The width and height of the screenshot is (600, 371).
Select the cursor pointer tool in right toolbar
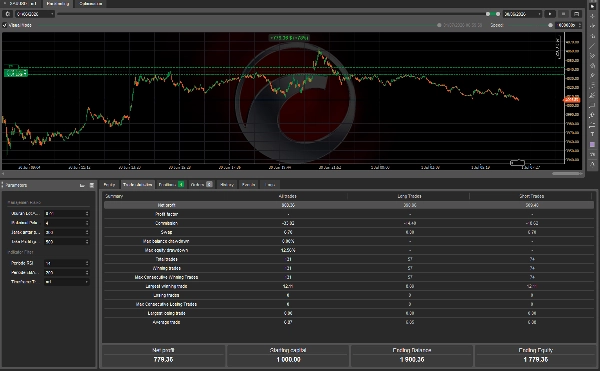[592, 7]
